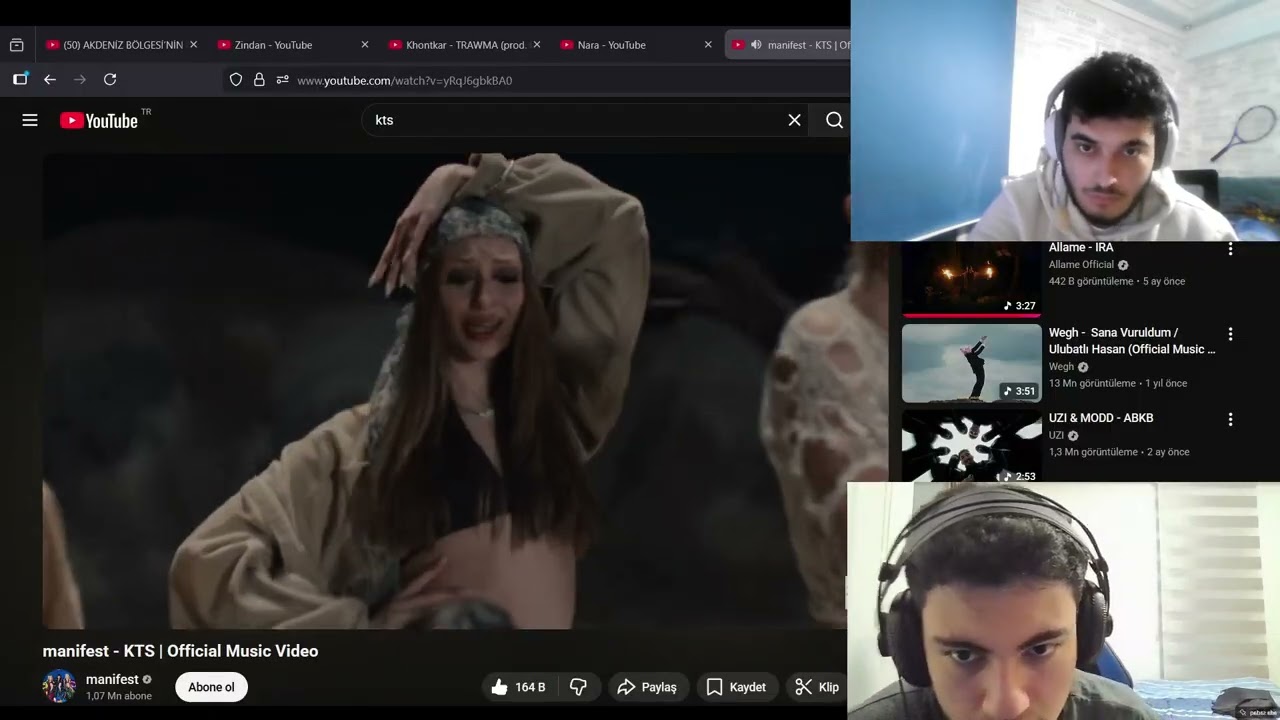Image resolution: width=1280 pixels, height=720 pixels.
Task: Dislike the video thumbs-down button
Action: (578, 687)
